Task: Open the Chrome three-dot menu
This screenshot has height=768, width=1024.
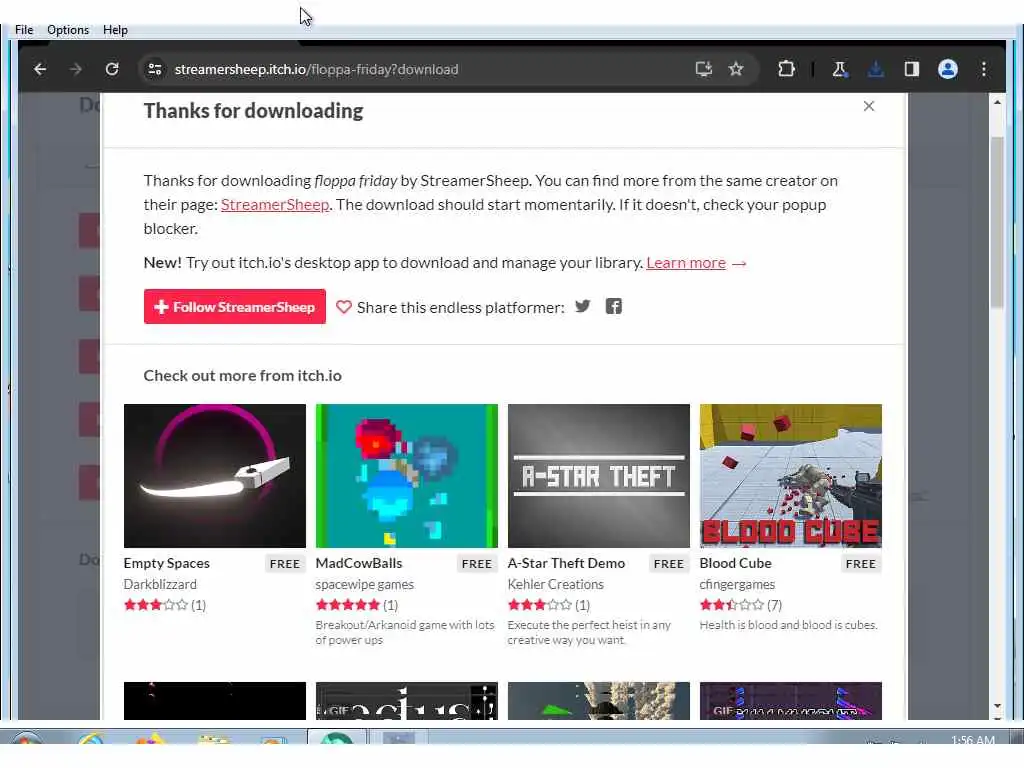Action: click(984, 69)
